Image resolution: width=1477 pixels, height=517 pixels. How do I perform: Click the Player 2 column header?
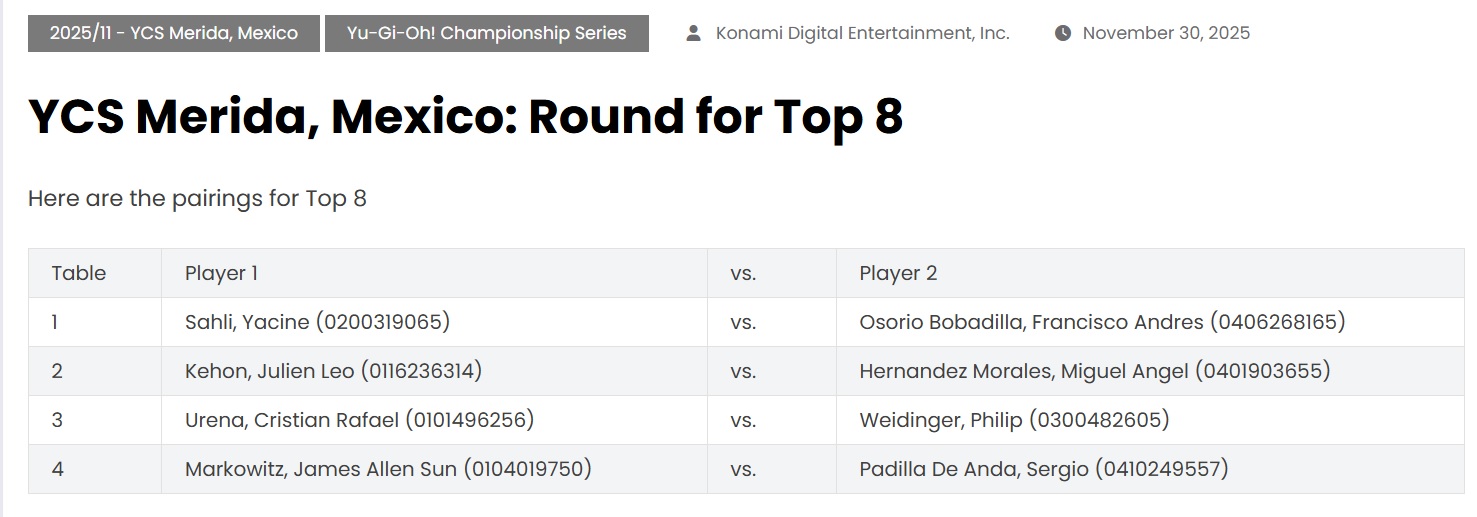point(1150,273)
